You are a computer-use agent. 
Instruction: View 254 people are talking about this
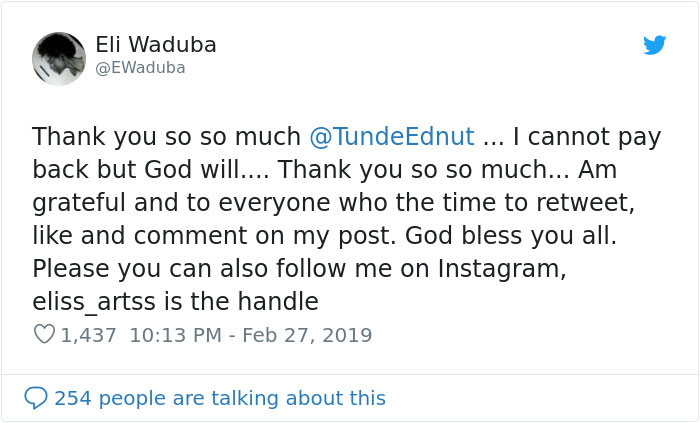(x=219, y=398)
